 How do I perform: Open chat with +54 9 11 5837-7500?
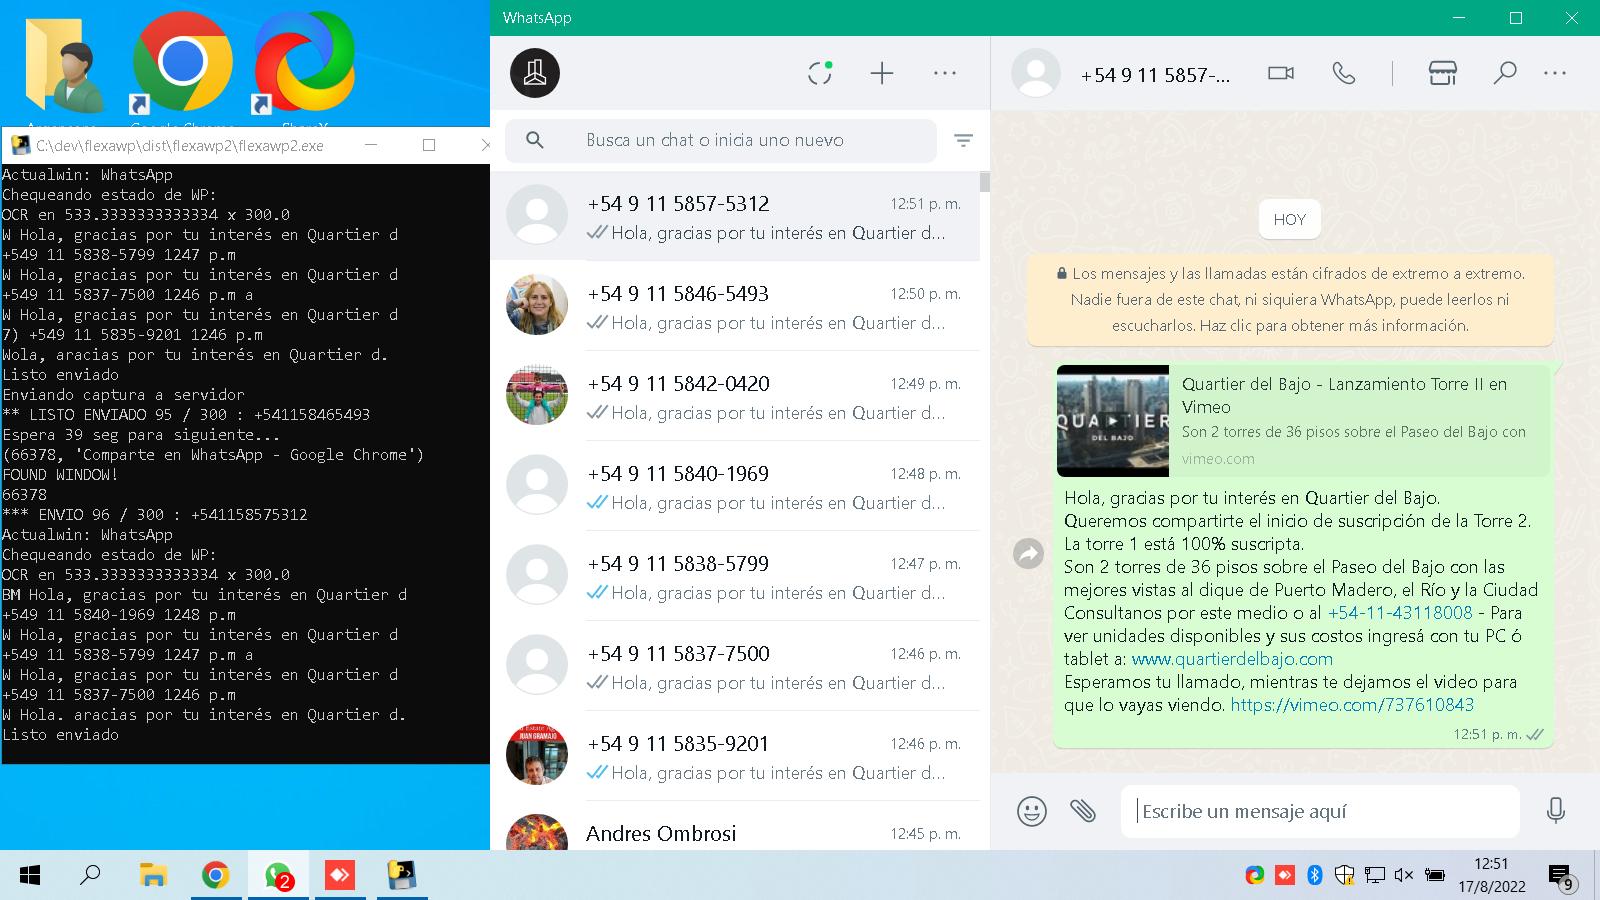[x=735, y=666]
